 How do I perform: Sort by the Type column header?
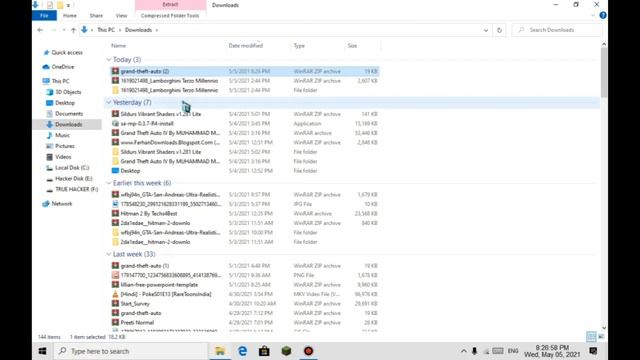click(x=299, y=46)
